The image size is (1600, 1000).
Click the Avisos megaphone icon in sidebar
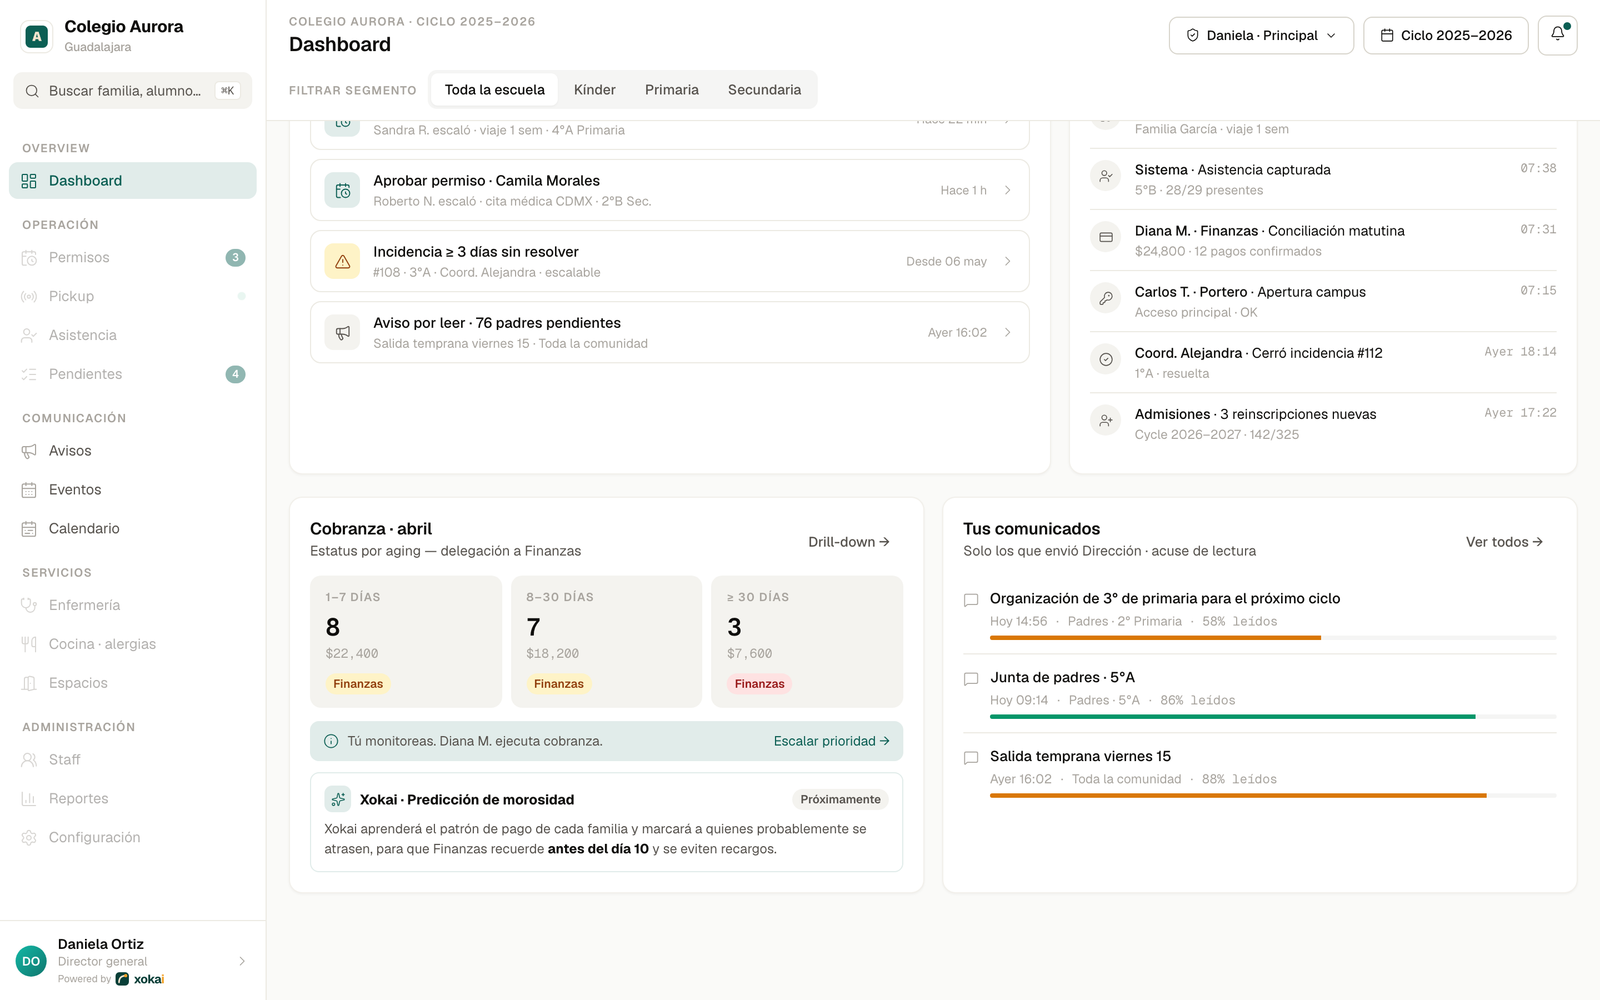(x=29, y=452)
